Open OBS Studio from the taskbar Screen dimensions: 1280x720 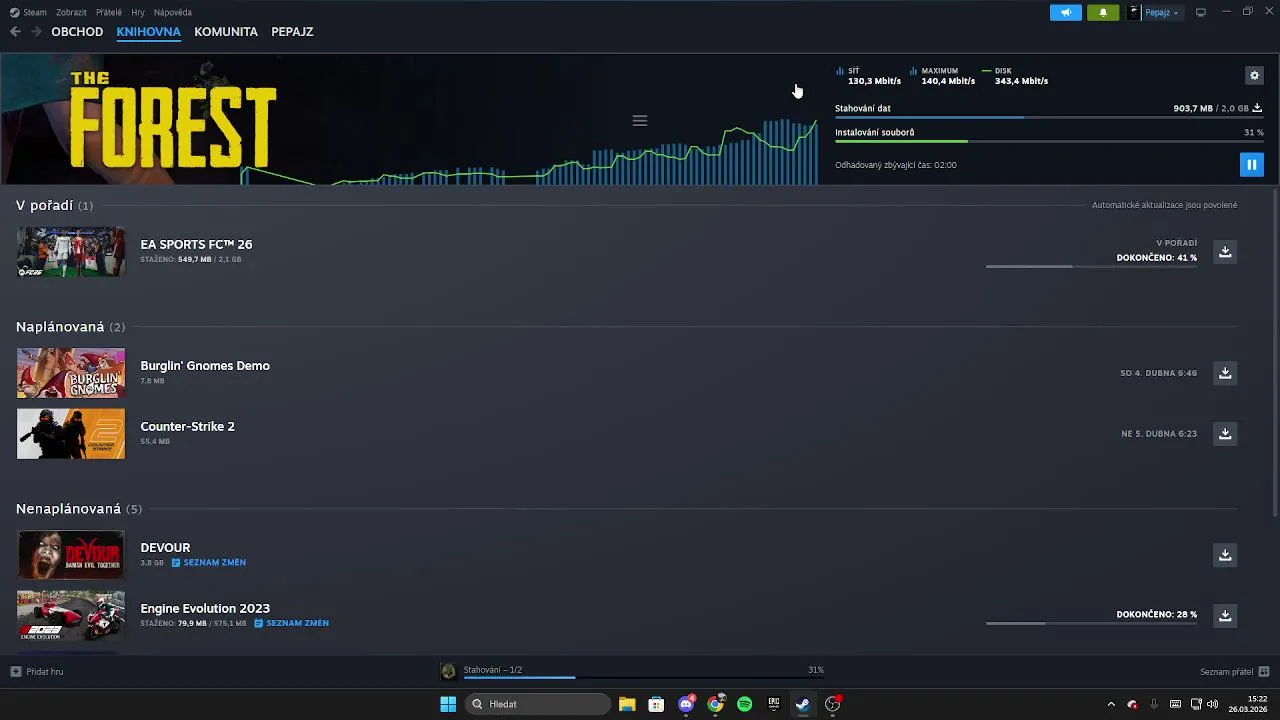(x=832, y=704)
